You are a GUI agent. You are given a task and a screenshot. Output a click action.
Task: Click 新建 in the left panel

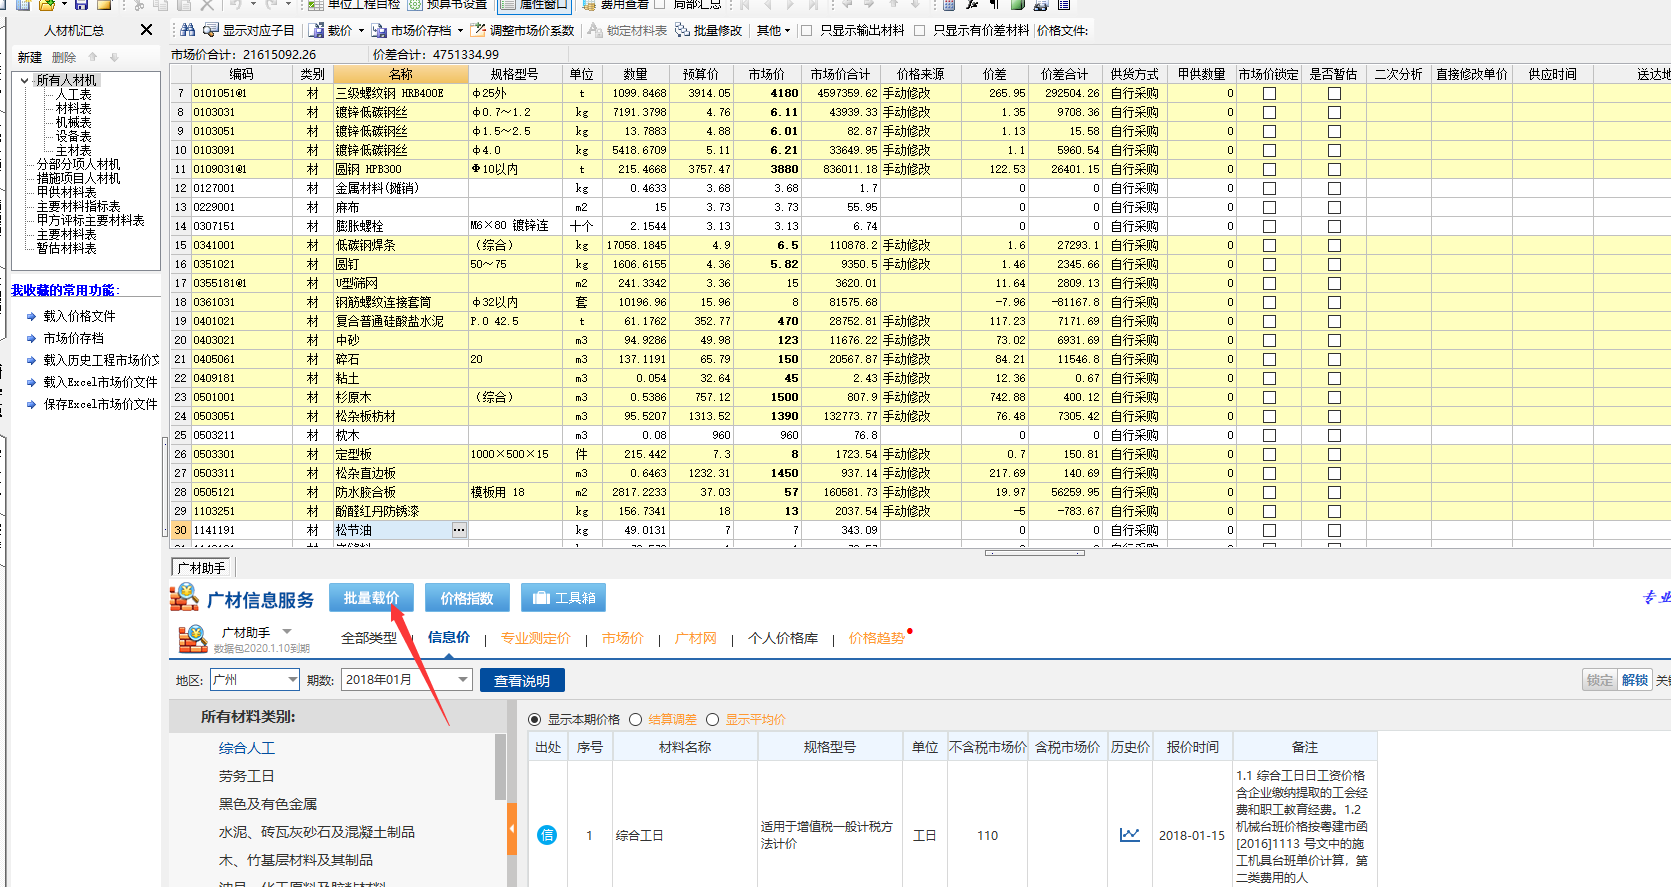pyautogui.click(x=30, y=57)
